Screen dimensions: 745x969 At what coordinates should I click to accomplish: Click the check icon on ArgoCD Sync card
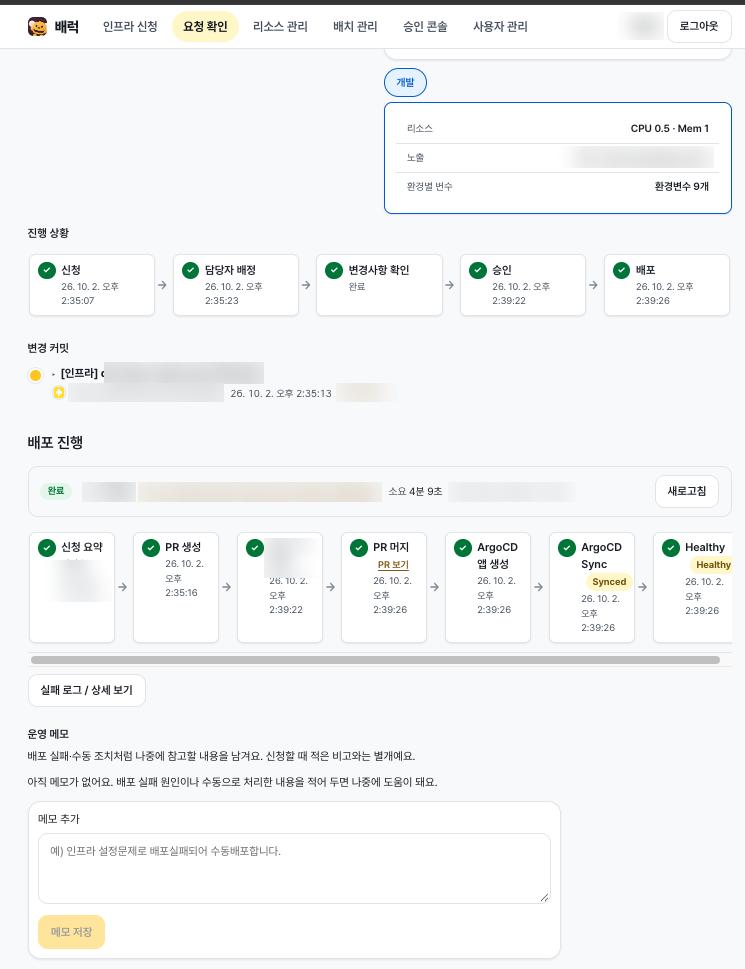click(567, 548)
